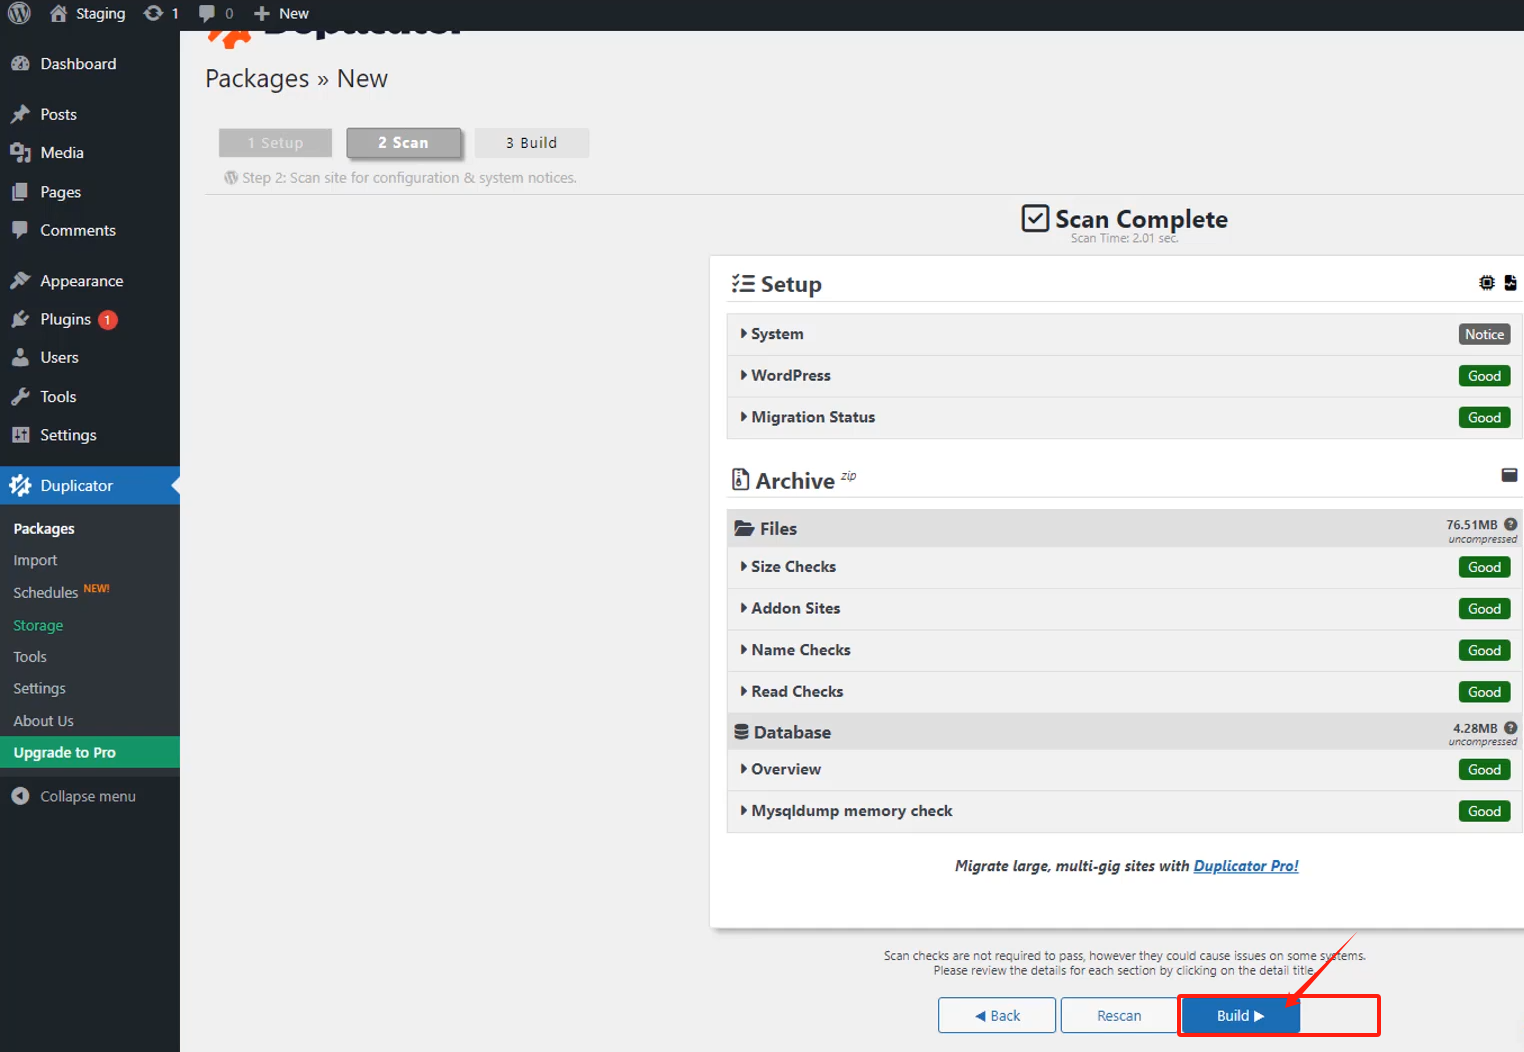Open the Duplicator Pro link

pos(1245,865)
